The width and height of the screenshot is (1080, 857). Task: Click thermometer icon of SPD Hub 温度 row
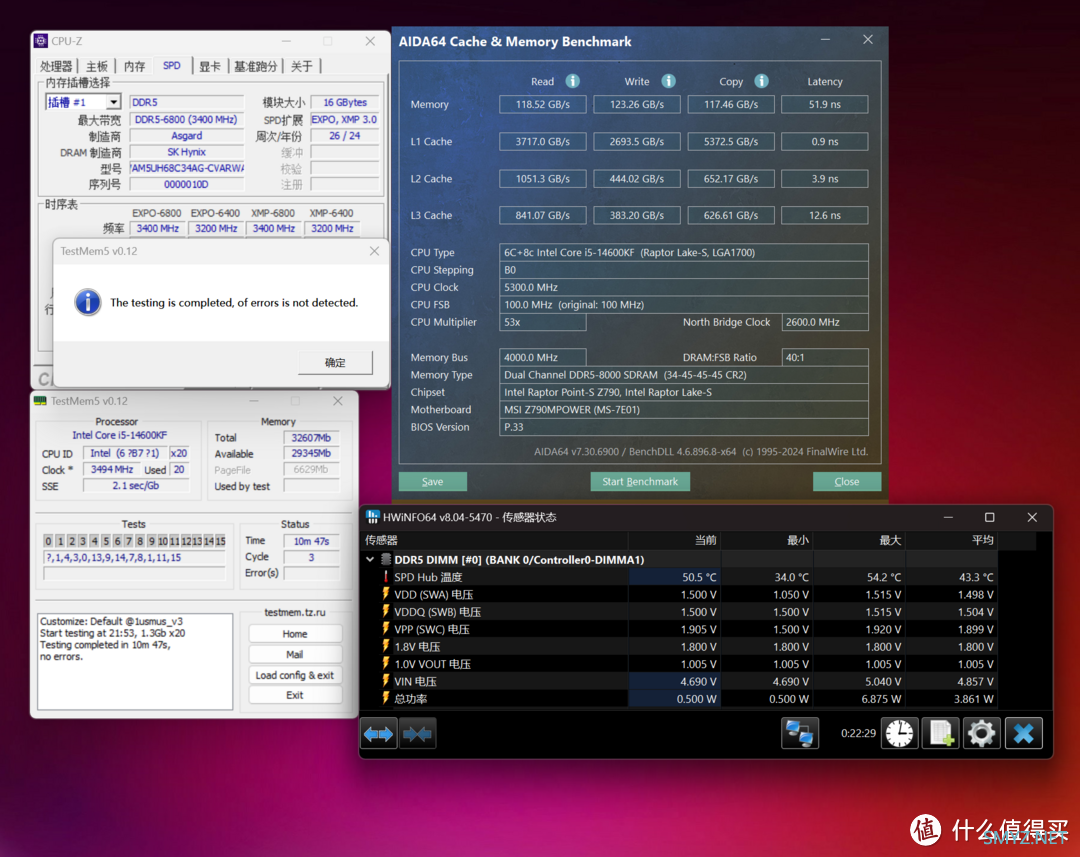click(x=386, y=577)
